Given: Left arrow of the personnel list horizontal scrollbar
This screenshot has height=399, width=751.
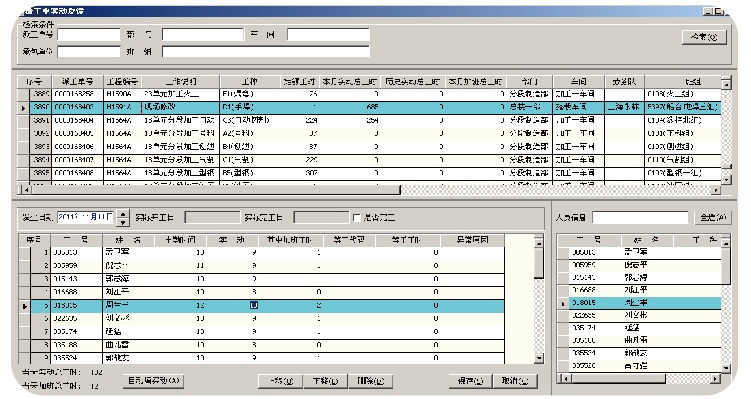Looking at the screenshot, I should click(565, 378).
